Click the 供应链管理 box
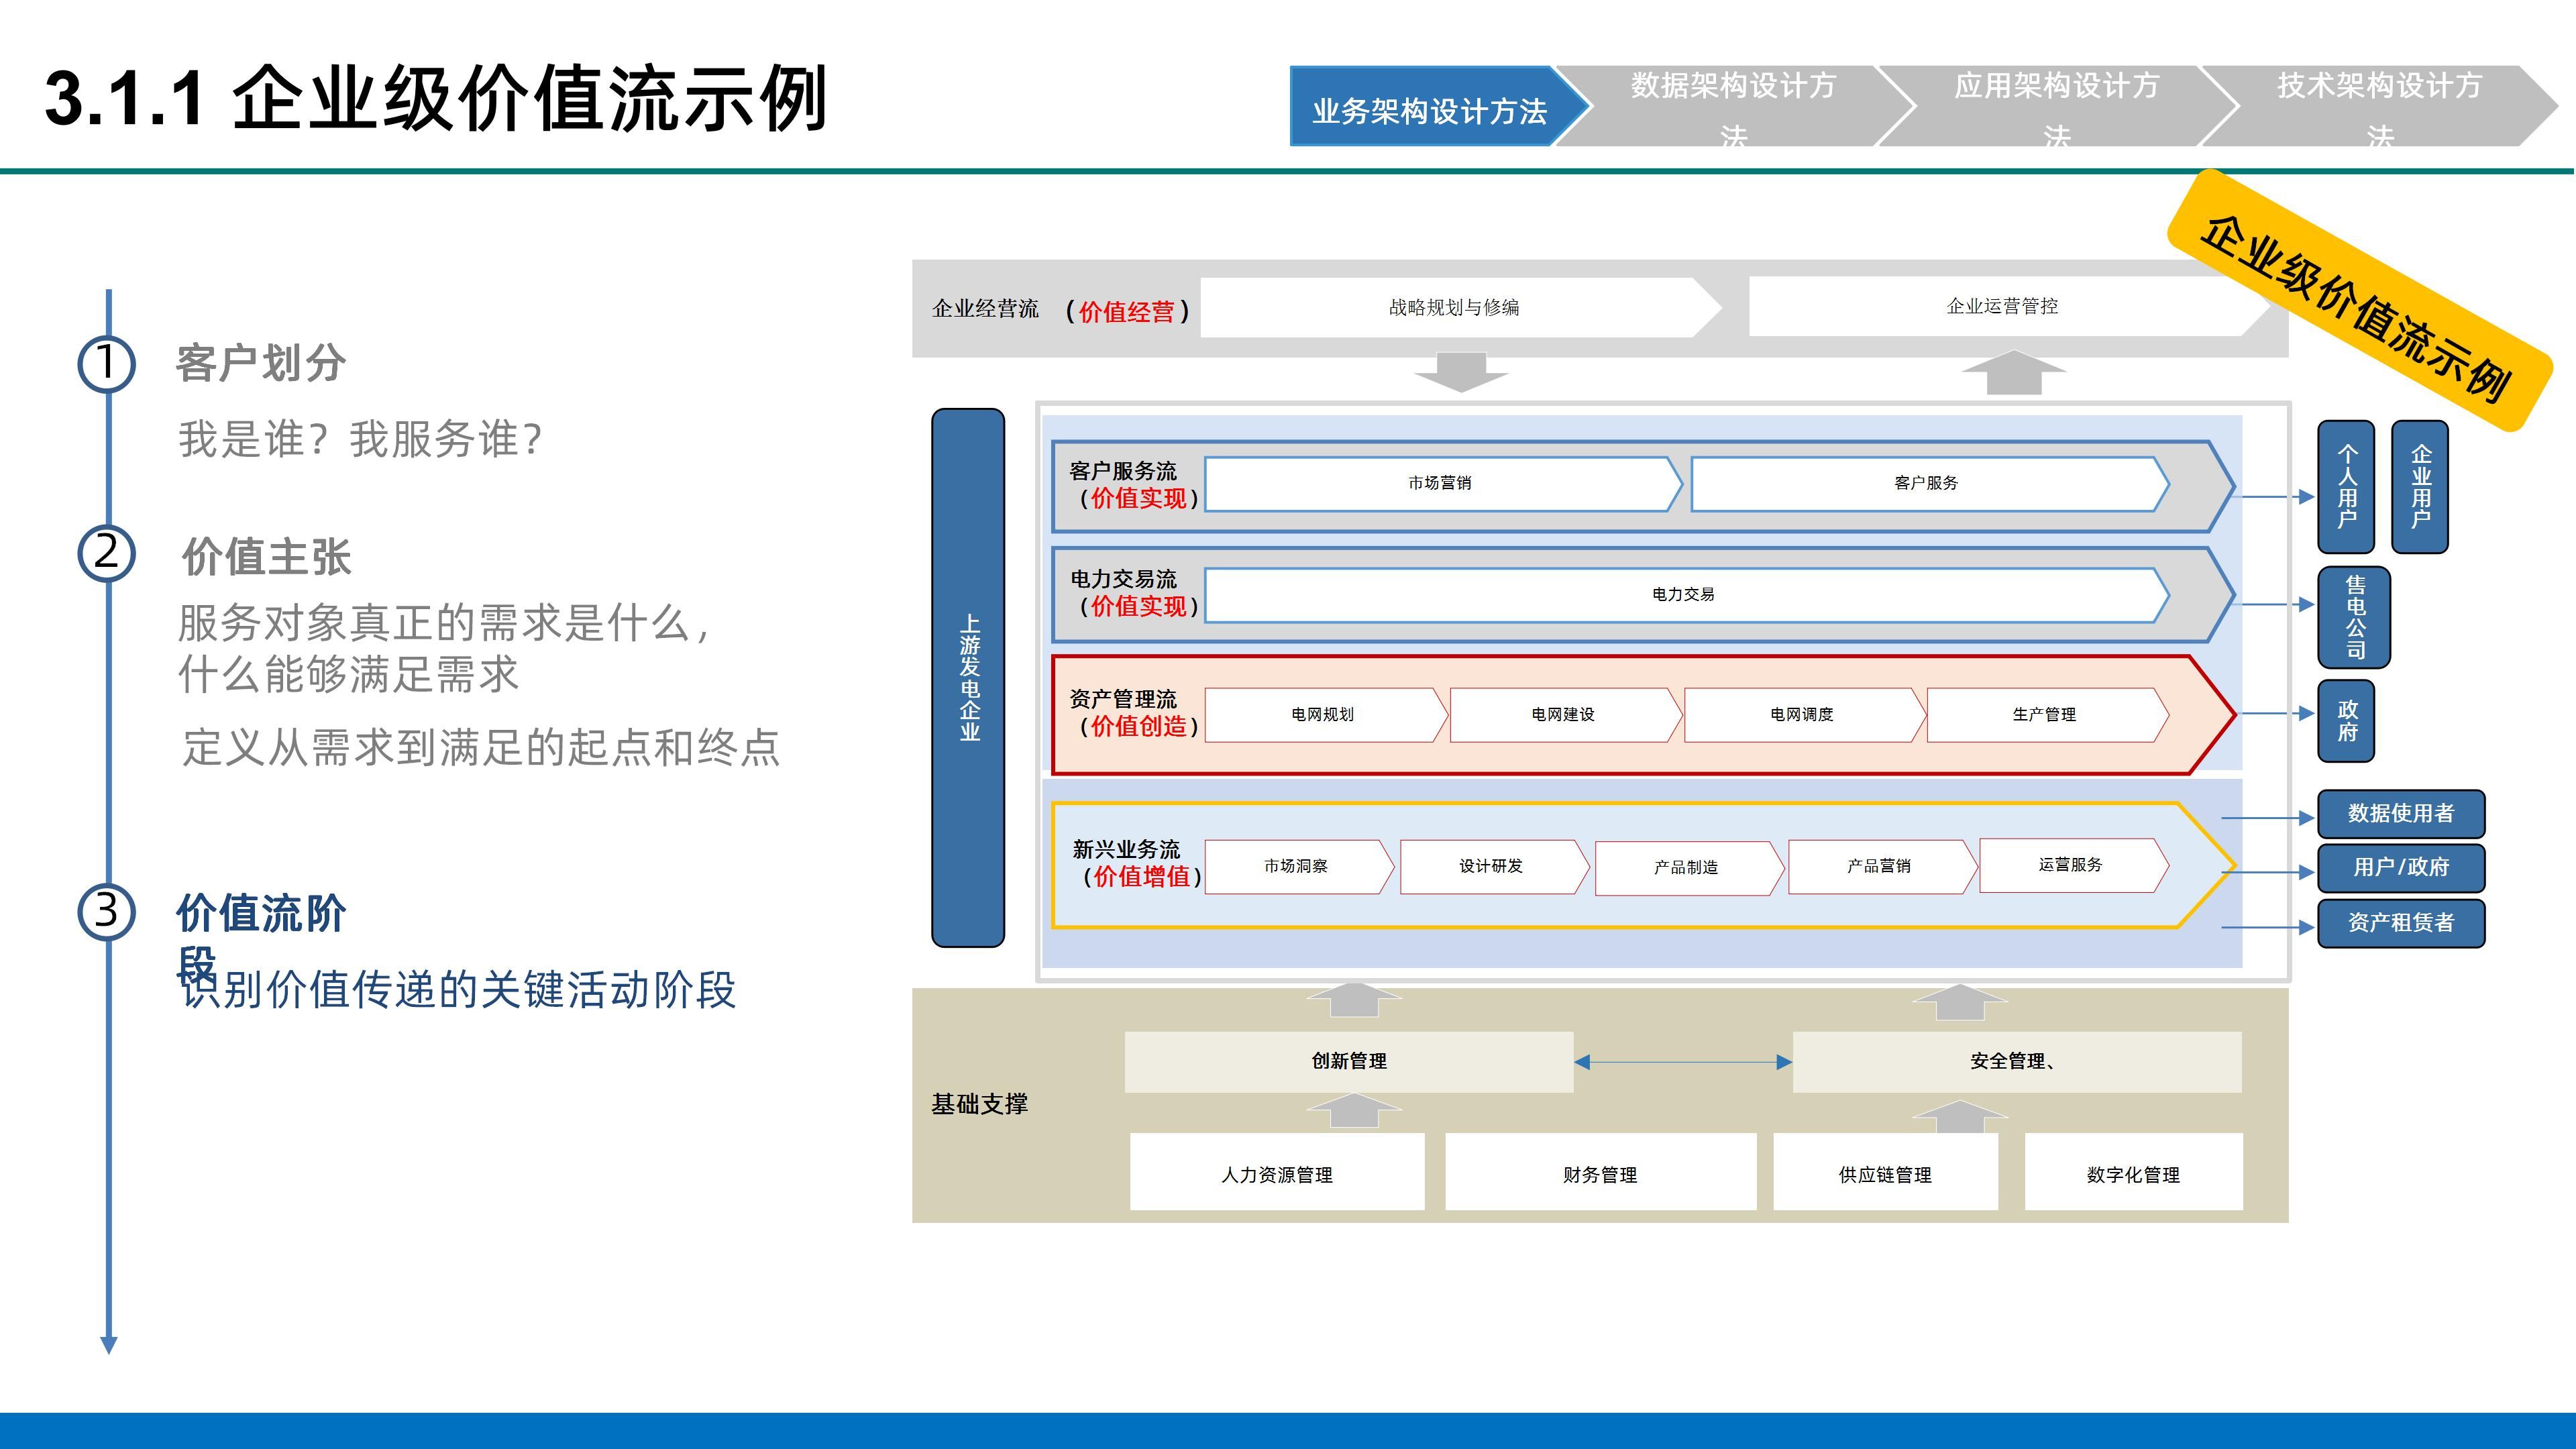Viewport: 2576px width, 1449px height. tap(1886, 1172)
